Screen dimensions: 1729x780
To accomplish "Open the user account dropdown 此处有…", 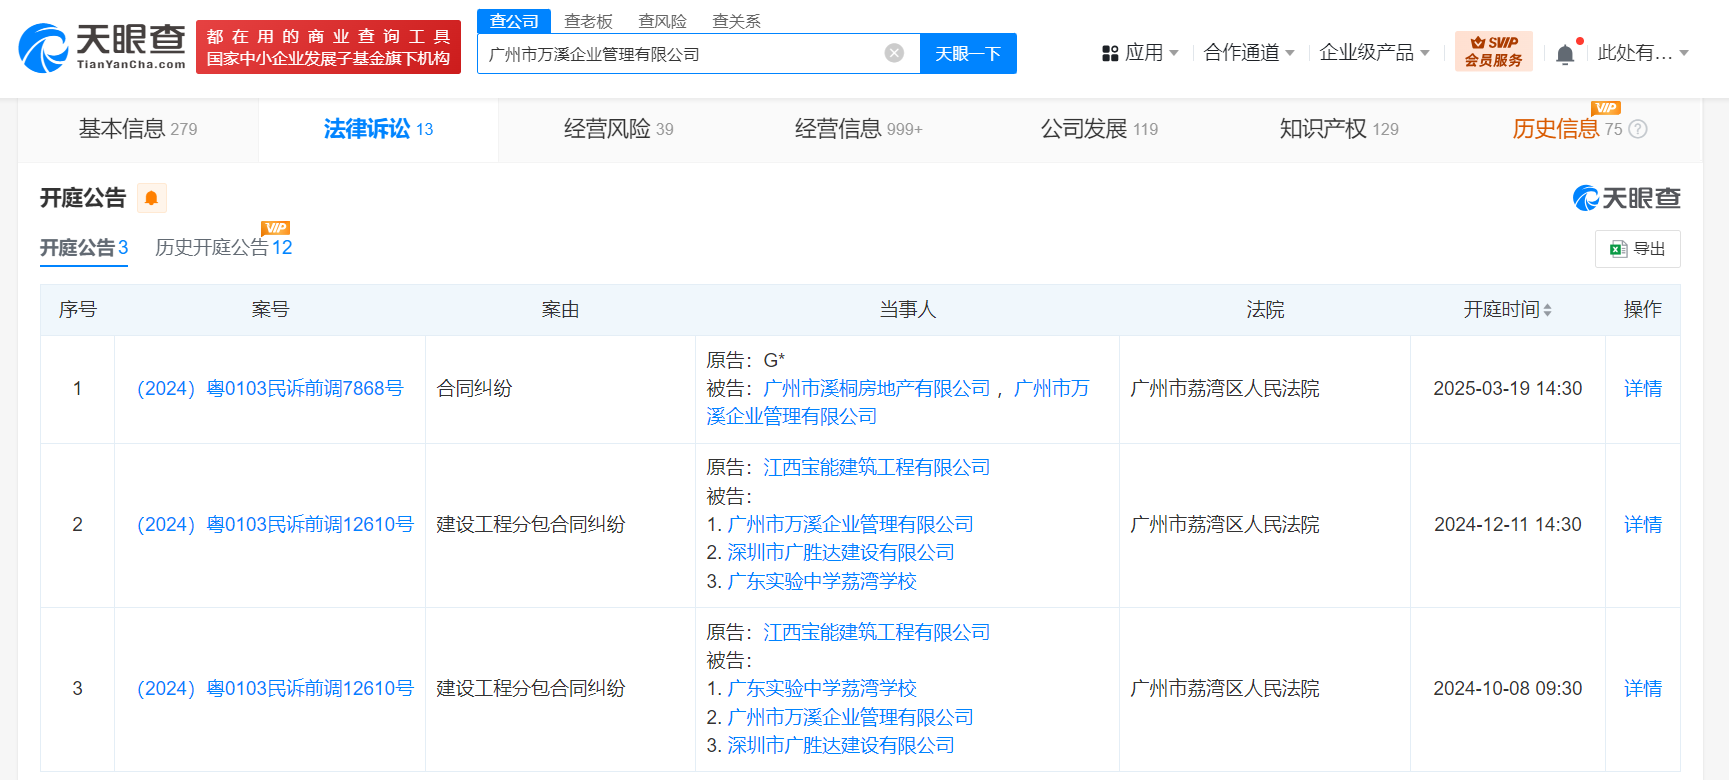I will pyautogui.click(x=1643, y=53).
